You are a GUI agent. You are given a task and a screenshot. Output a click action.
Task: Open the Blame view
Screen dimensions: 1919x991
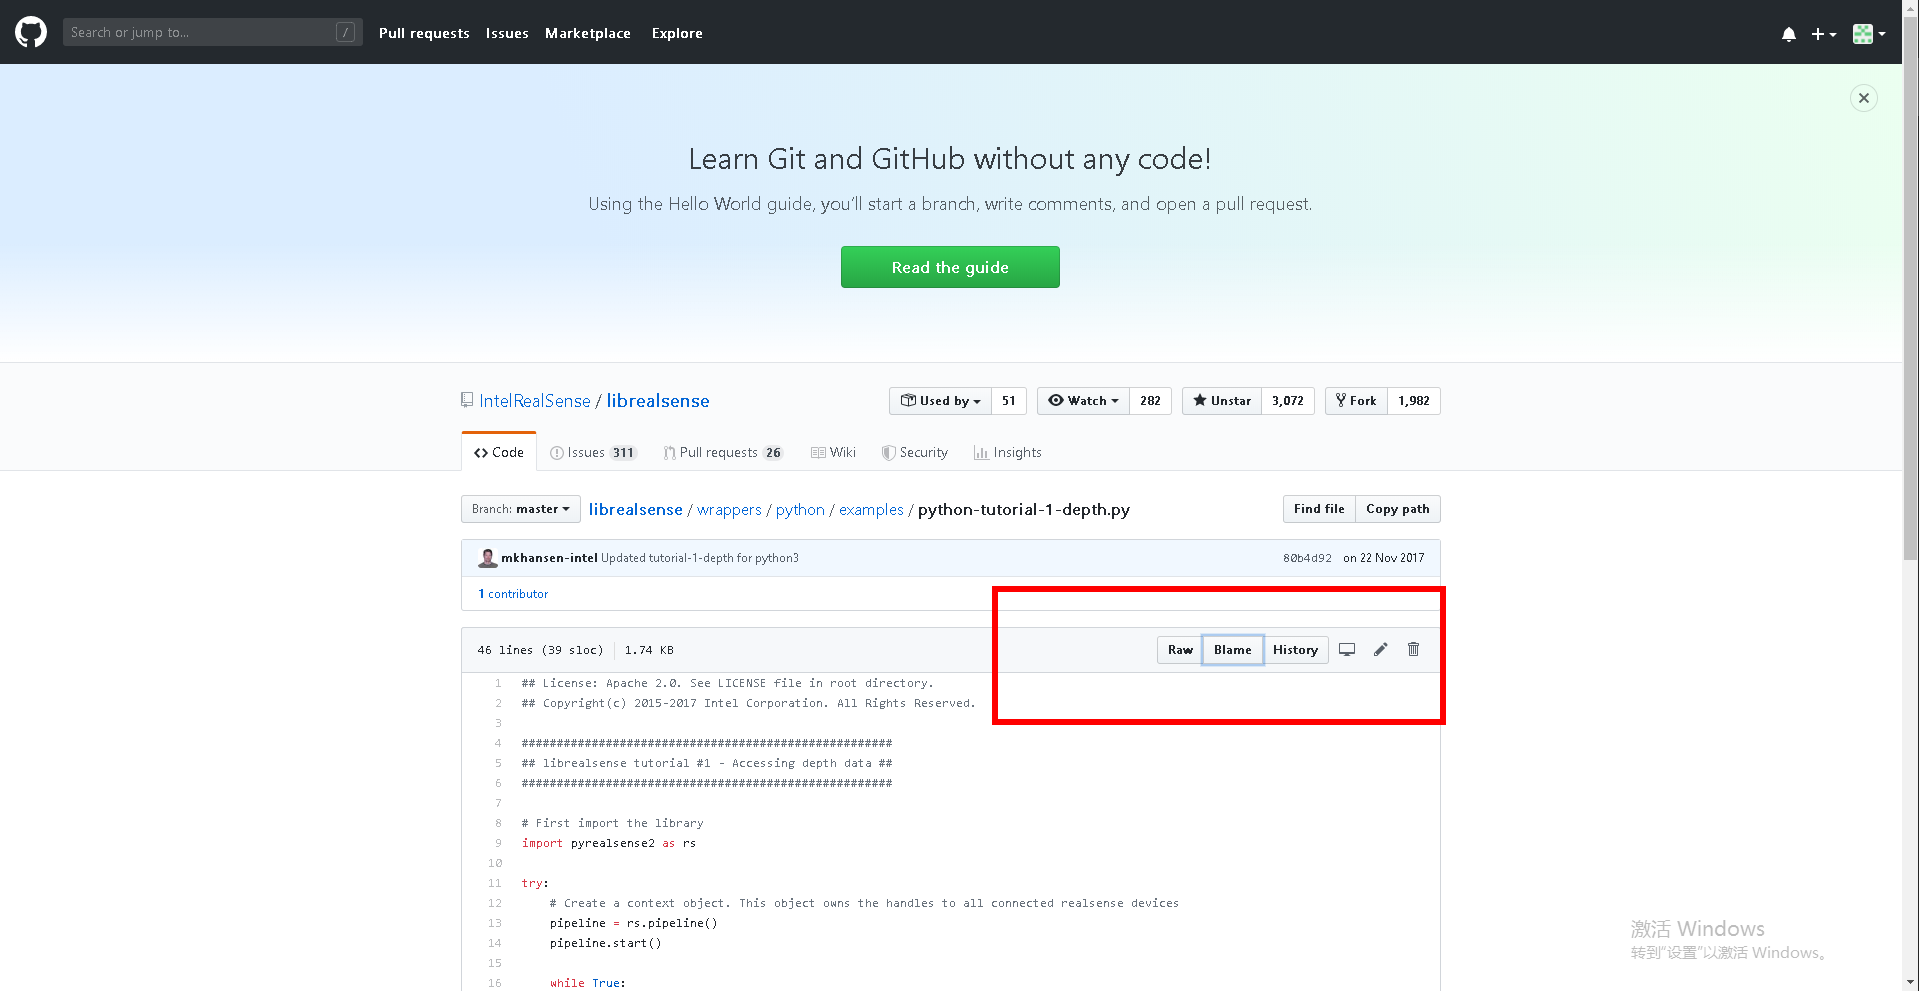[1232, 650]
